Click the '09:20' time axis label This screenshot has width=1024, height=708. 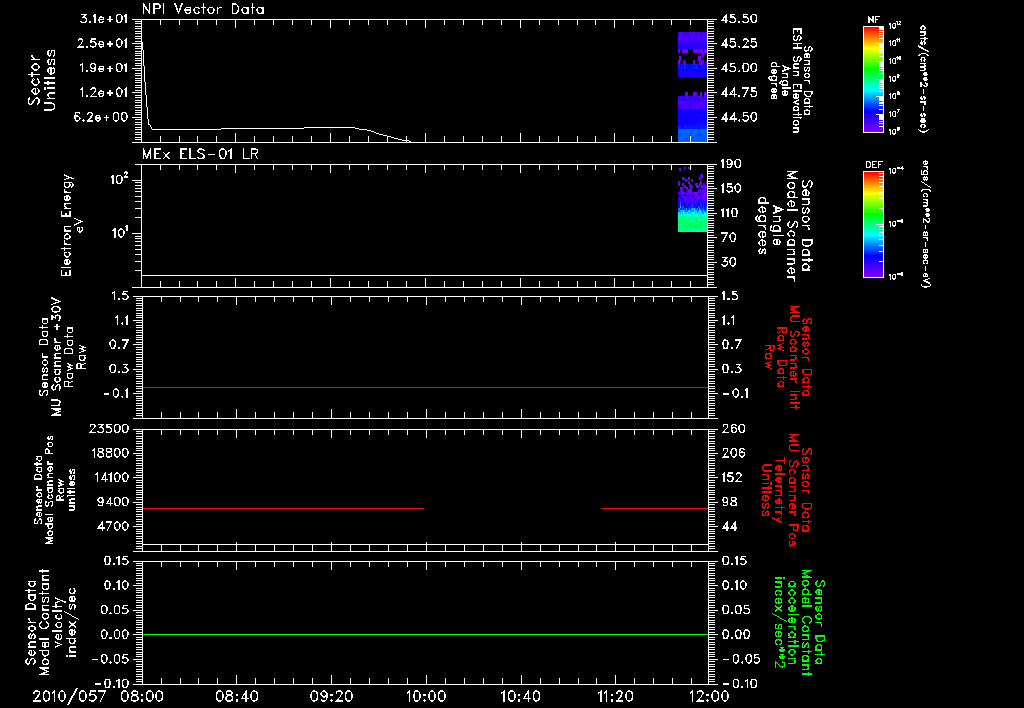coord(331,696)
